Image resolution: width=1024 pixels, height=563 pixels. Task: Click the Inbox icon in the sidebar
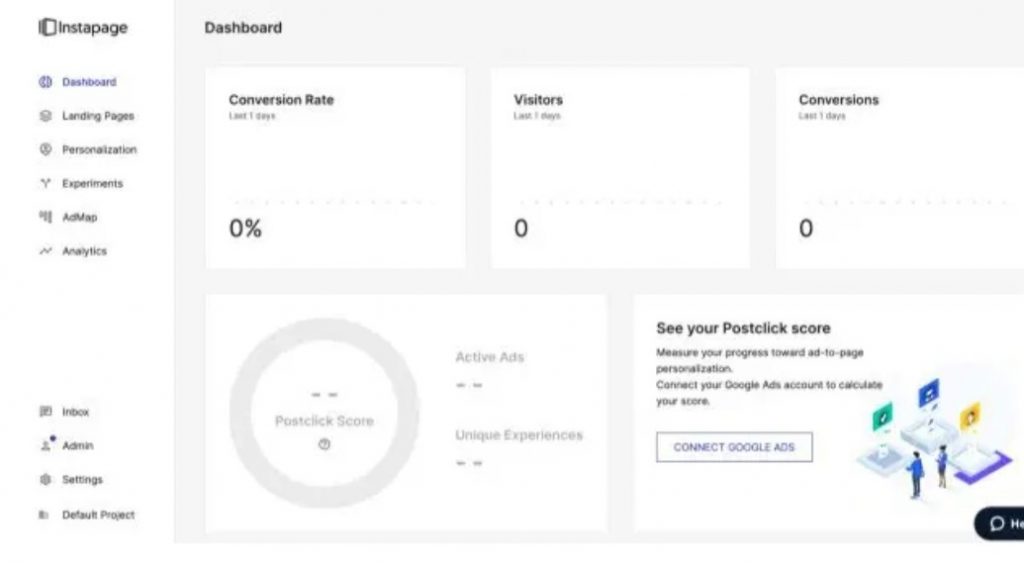45,412
